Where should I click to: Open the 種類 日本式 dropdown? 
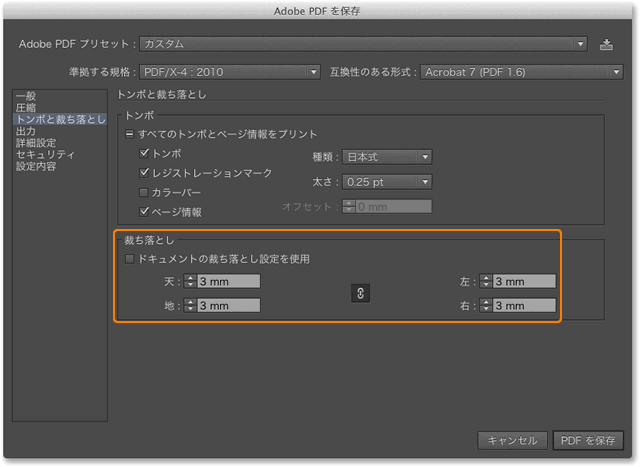[x=387, y=156]
